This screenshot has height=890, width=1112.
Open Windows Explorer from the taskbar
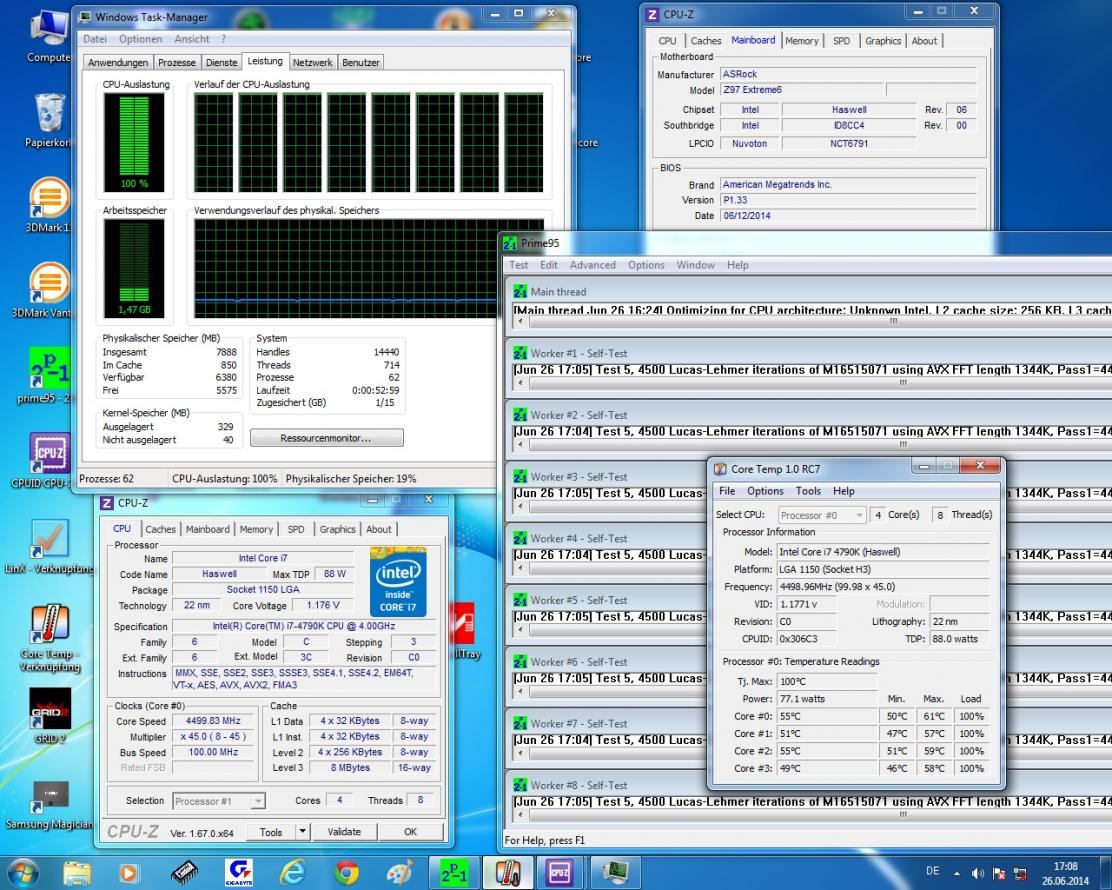click(77, 872)
